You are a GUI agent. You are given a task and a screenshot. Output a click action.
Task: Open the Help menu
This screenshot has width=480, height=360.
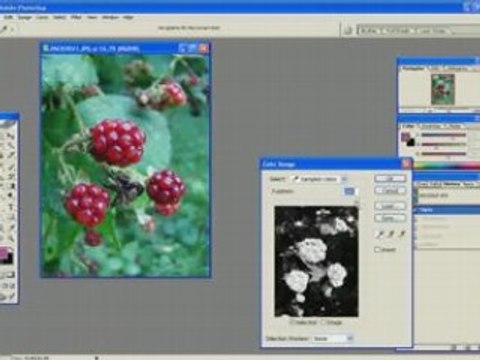[x=128, y=17]
